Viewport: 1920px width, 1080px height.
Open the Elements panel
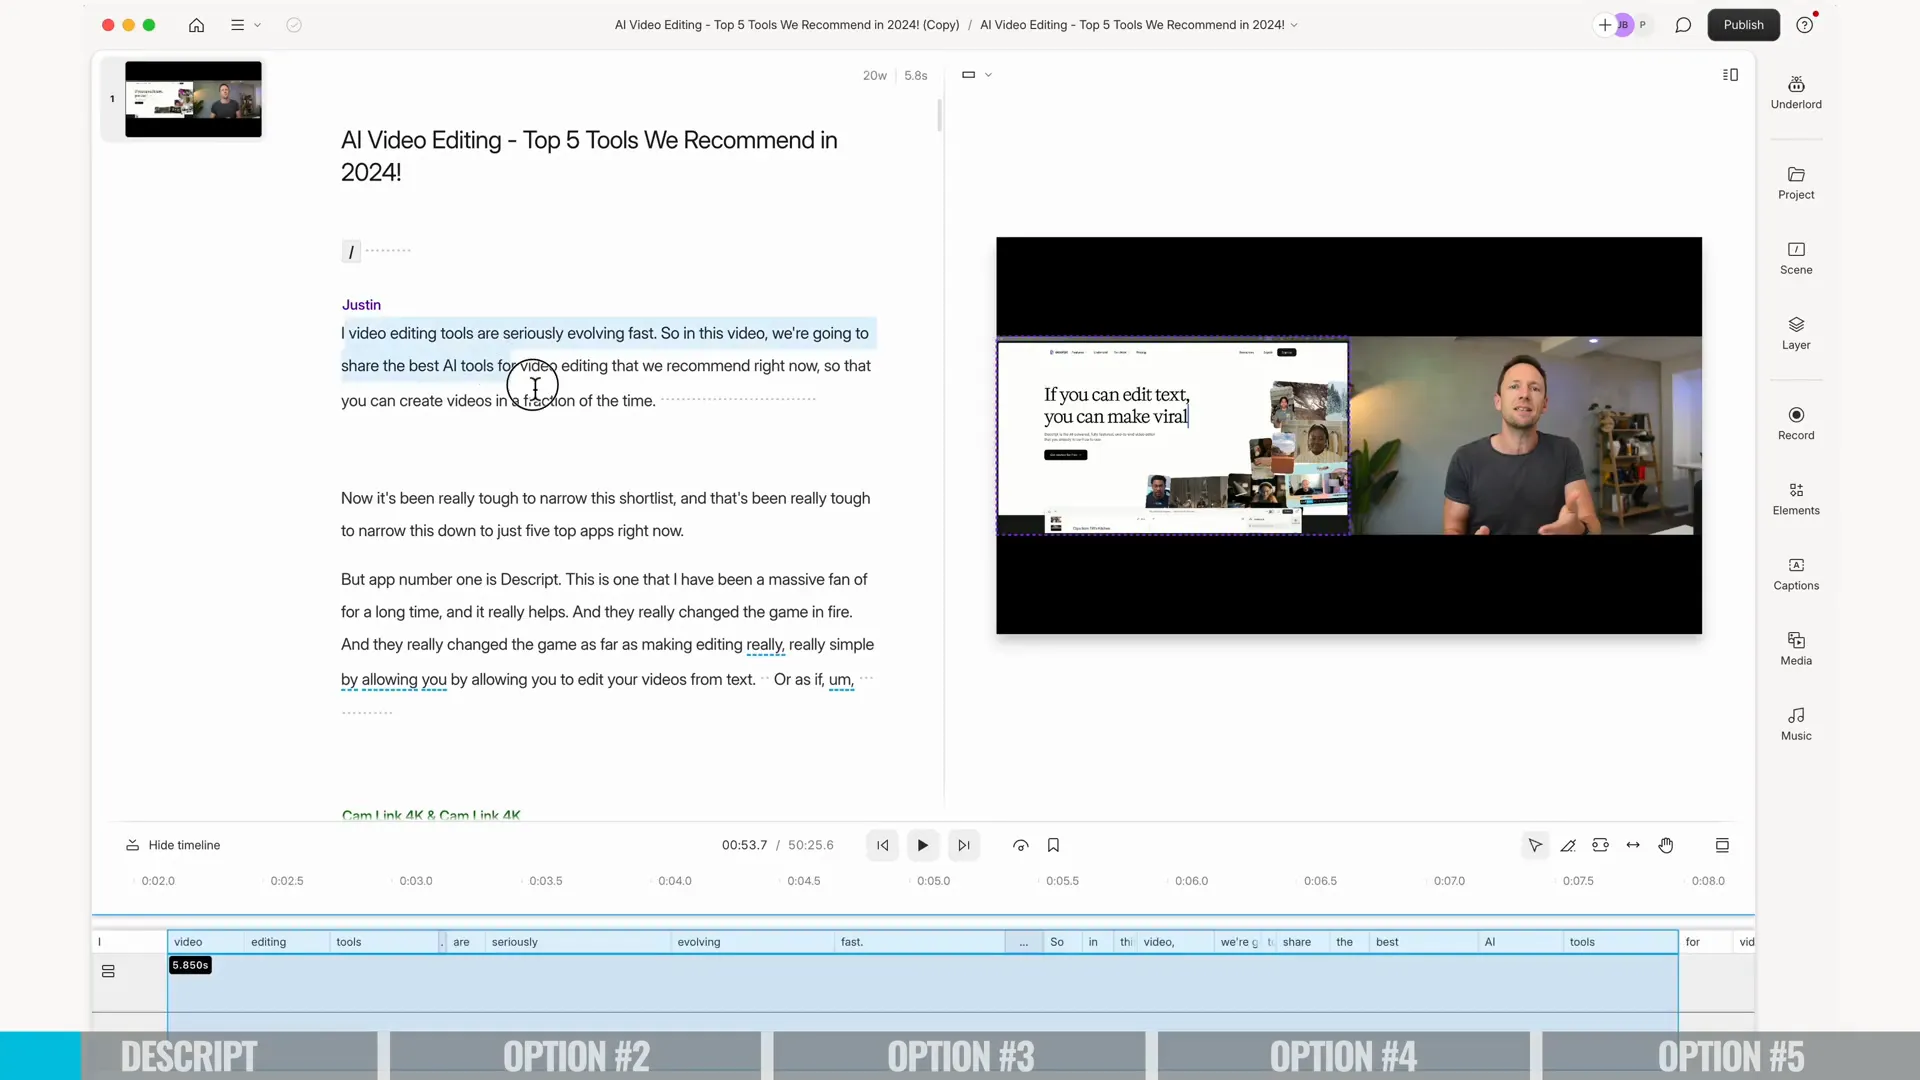tap(1796, 498)
